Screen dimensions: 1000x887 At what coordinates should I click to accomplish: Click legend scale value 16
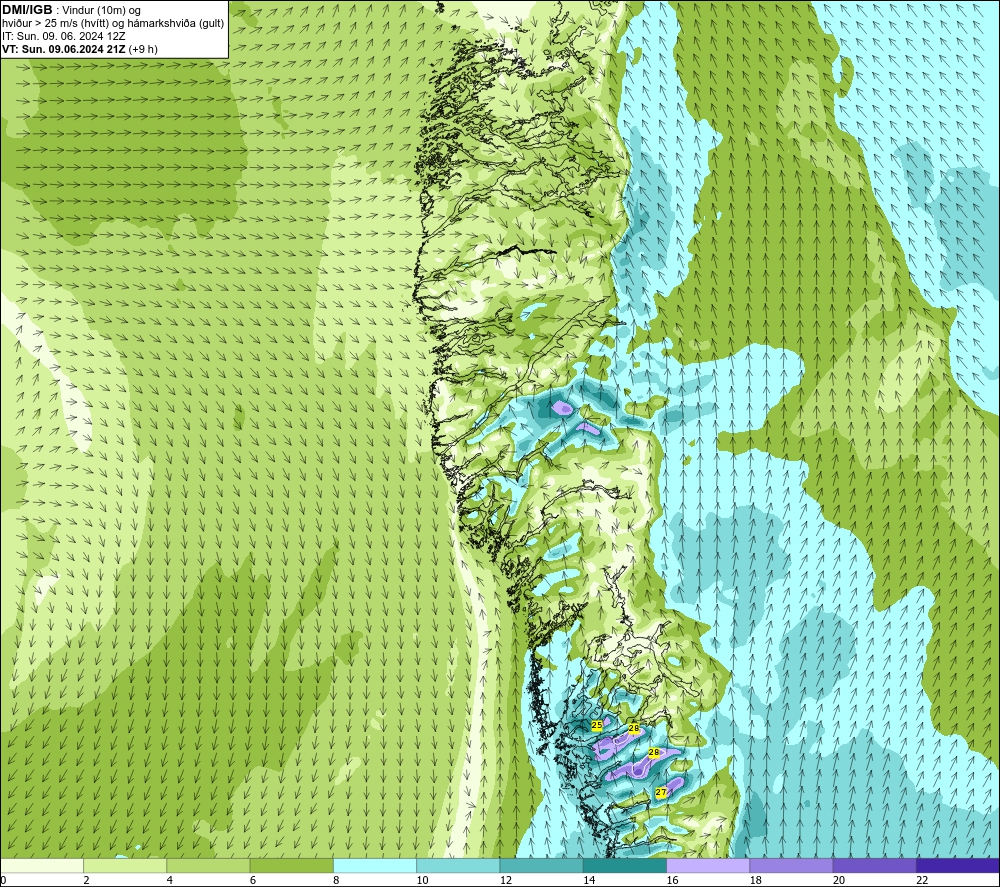tap(672, 881)
